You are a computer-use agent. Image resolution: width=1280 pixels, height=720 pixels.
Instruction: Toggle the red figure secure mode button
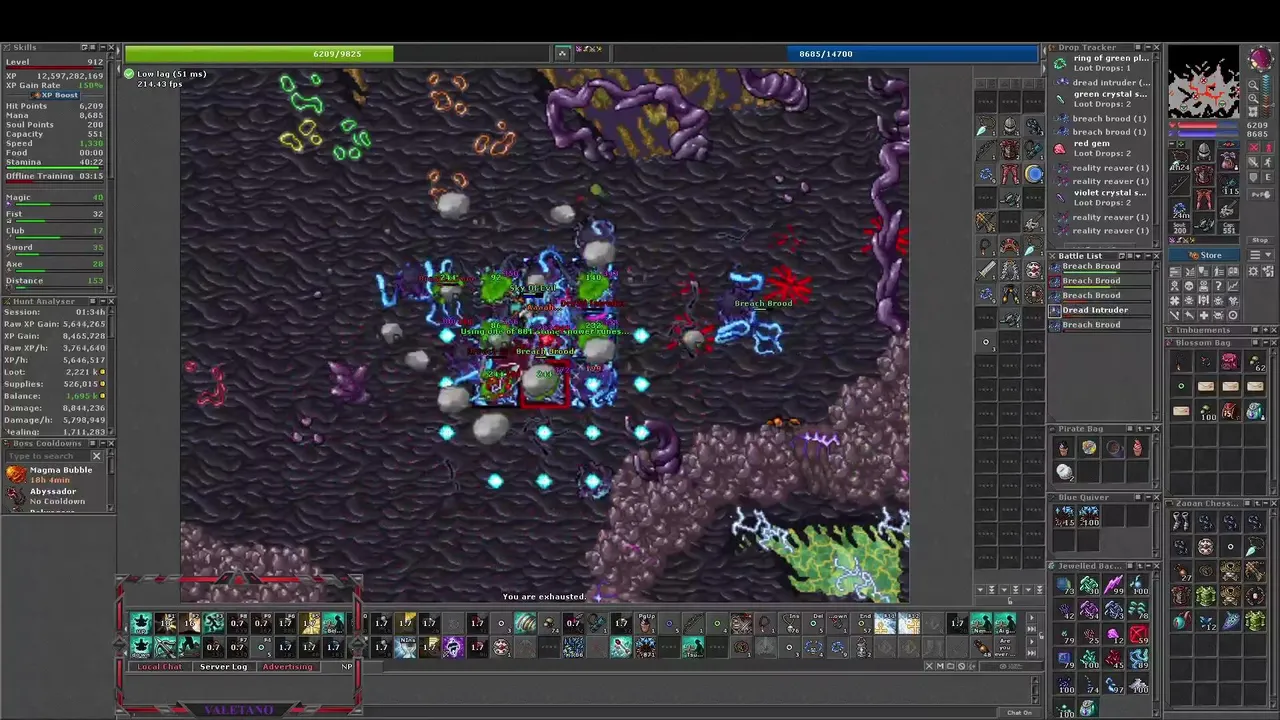tap(1268, 147)
